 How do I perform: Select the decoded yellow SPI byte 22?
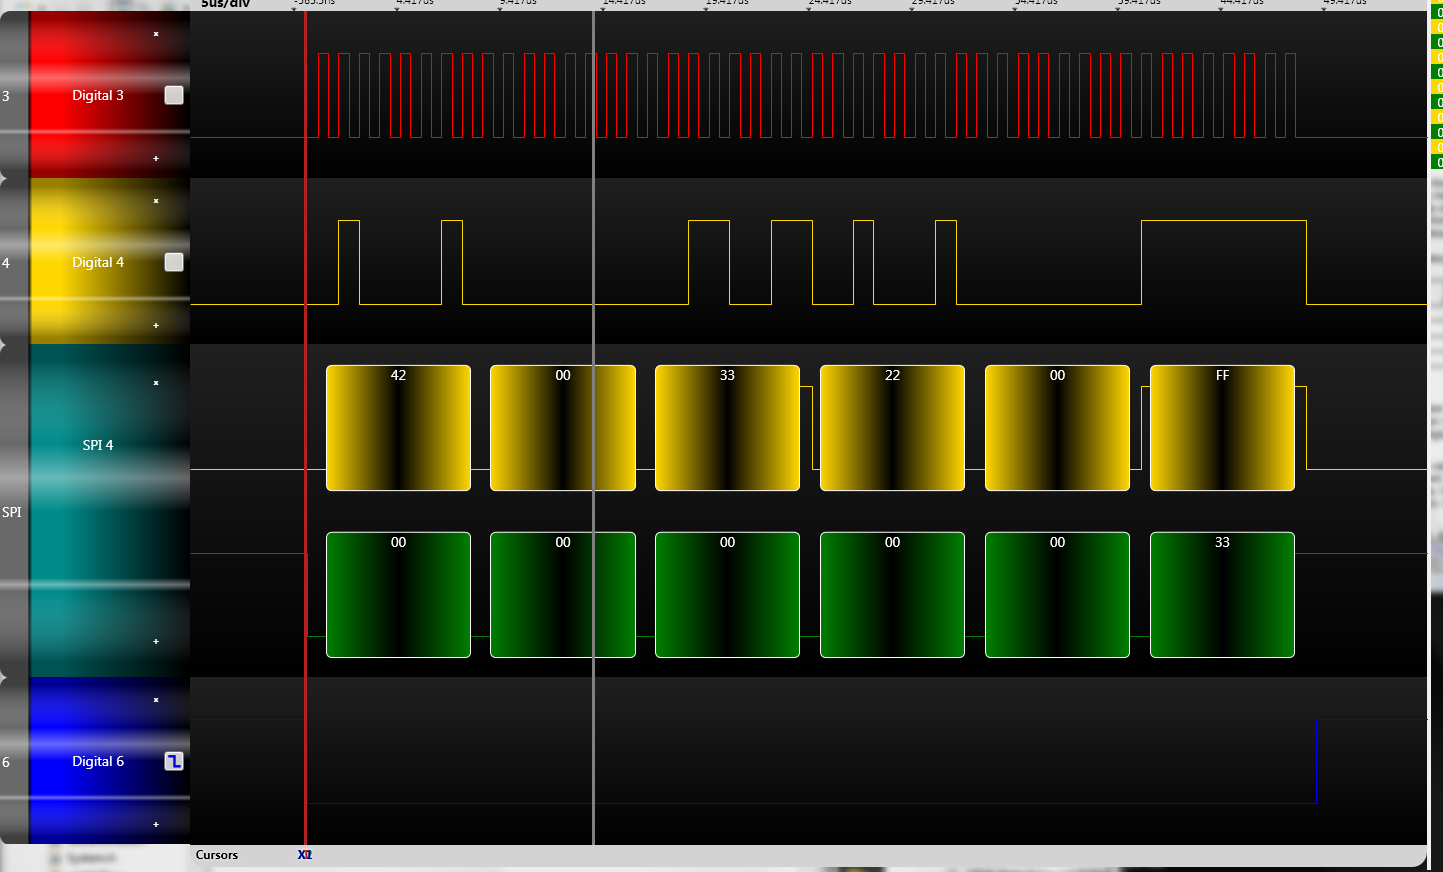tap(892, 428)
